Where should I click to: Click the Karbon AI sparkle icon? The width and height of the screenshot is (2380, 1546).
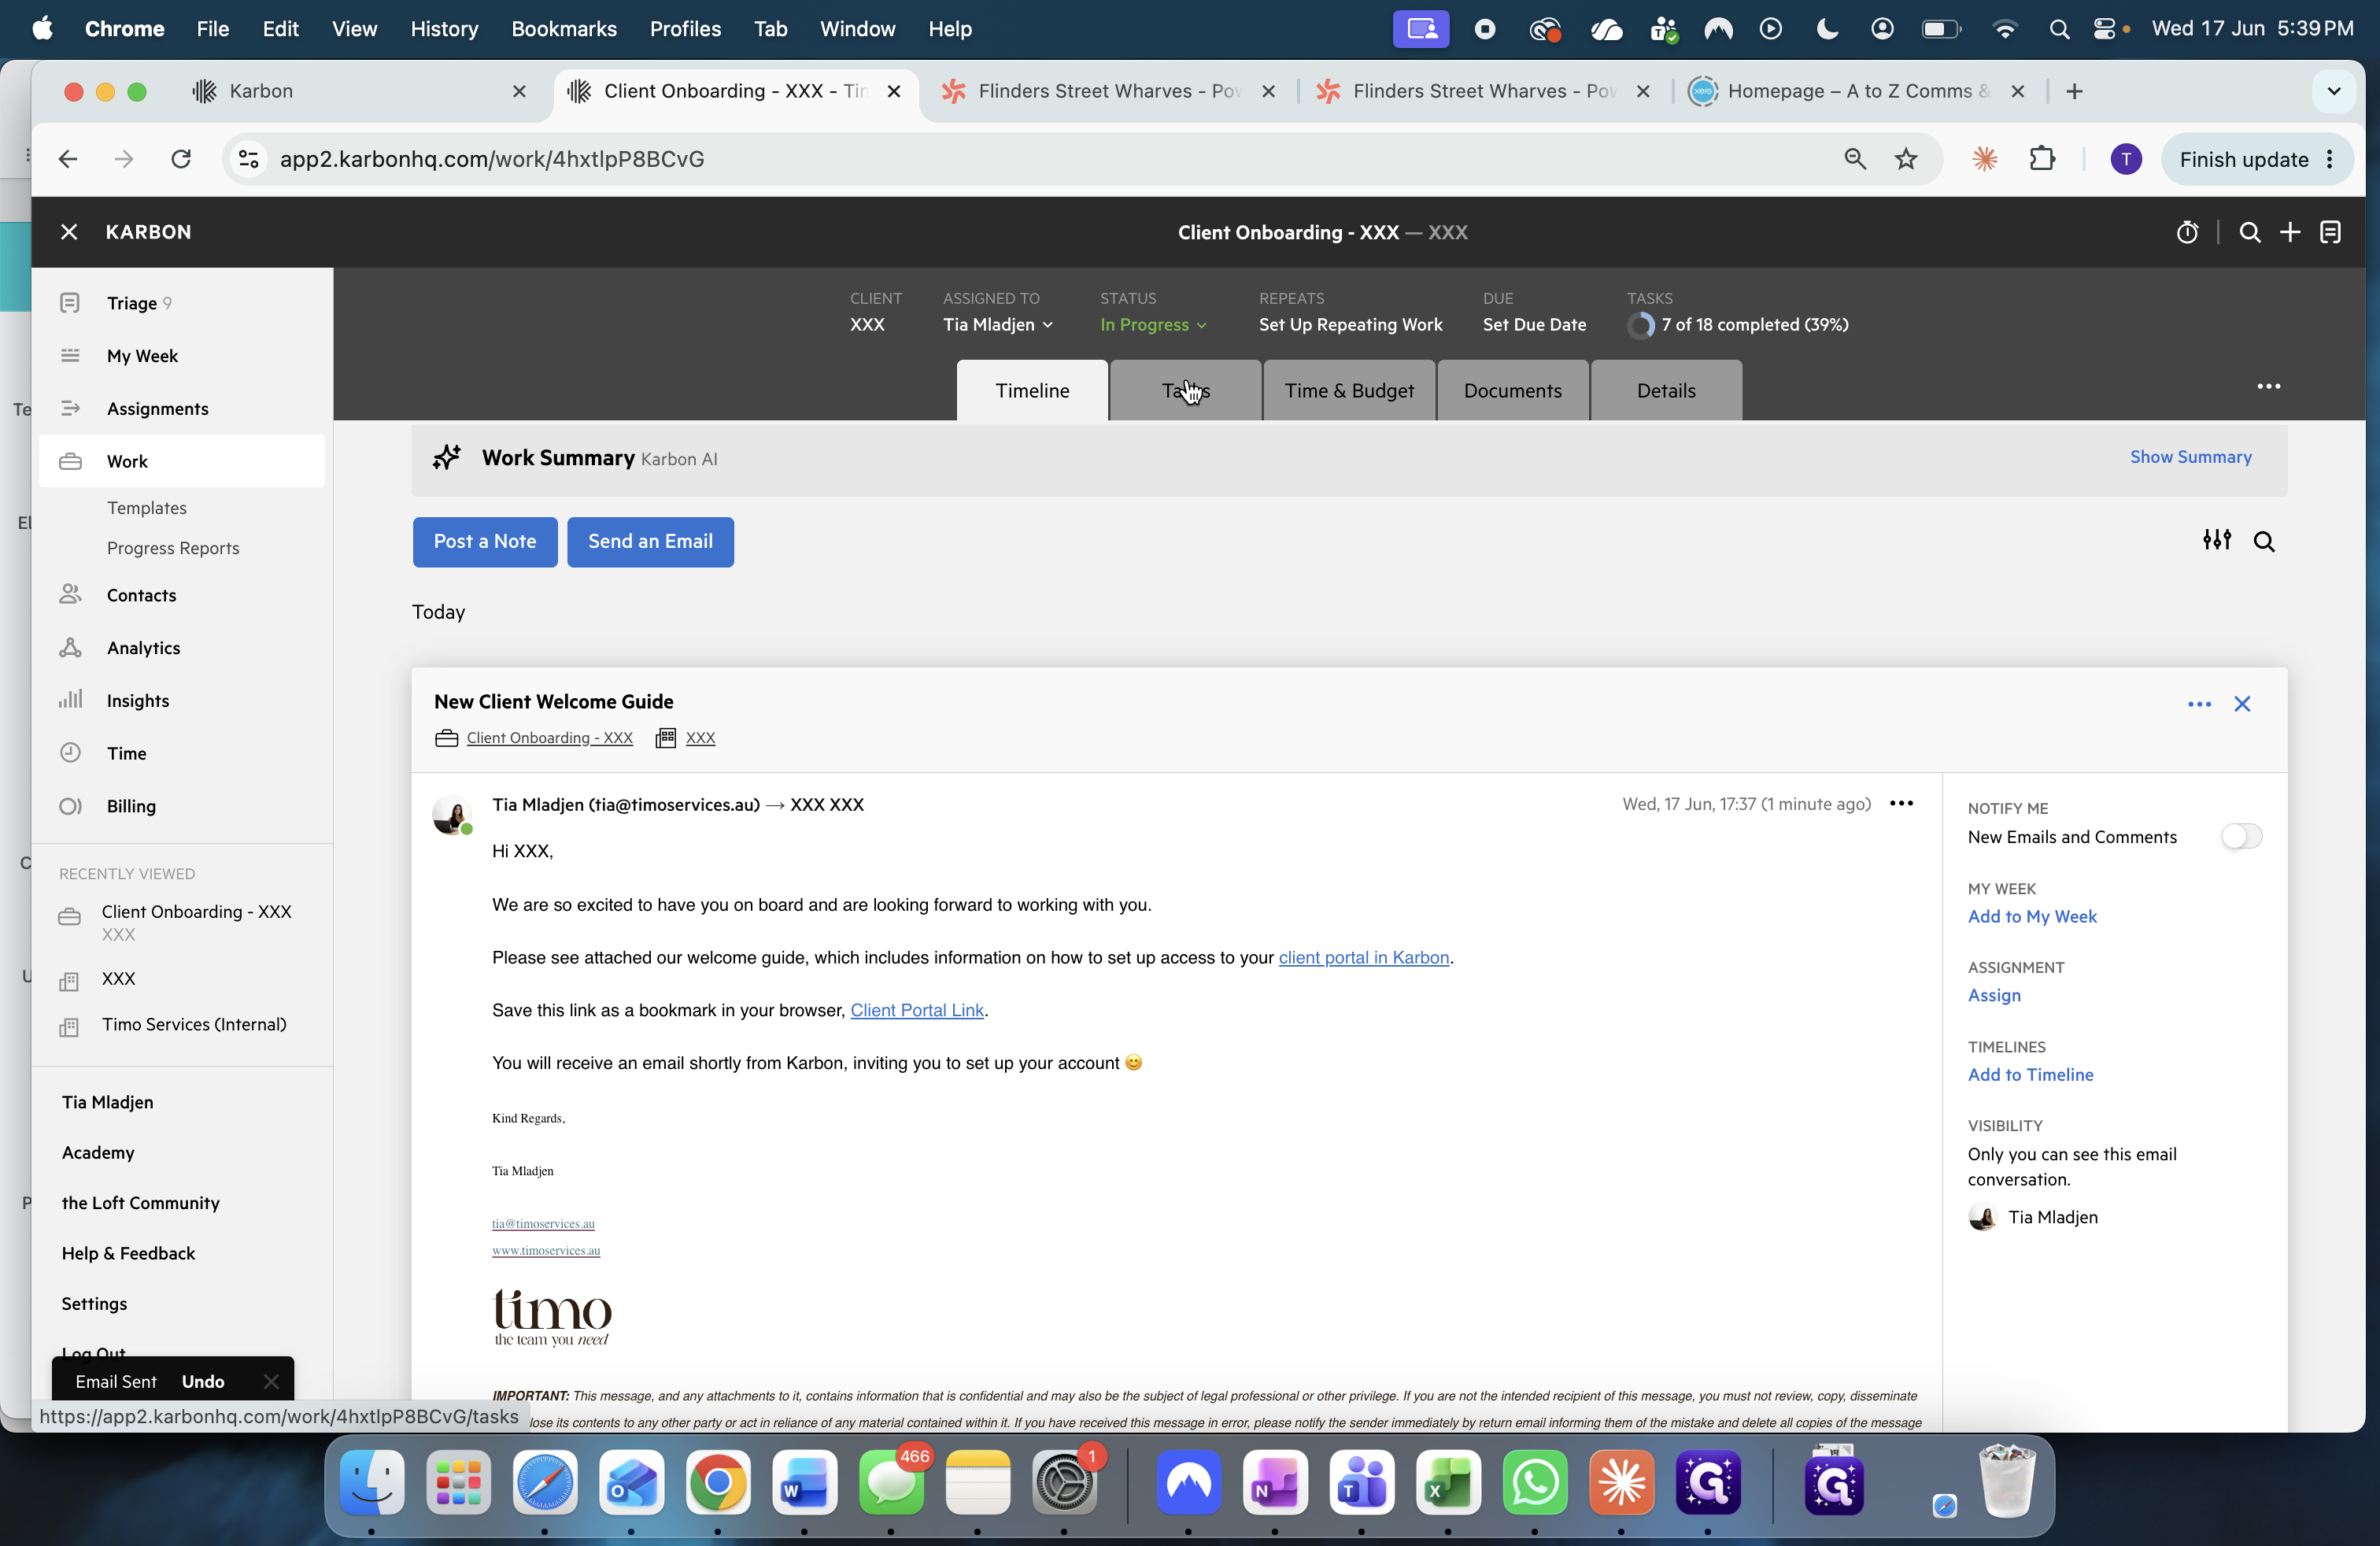coord(446,458)
